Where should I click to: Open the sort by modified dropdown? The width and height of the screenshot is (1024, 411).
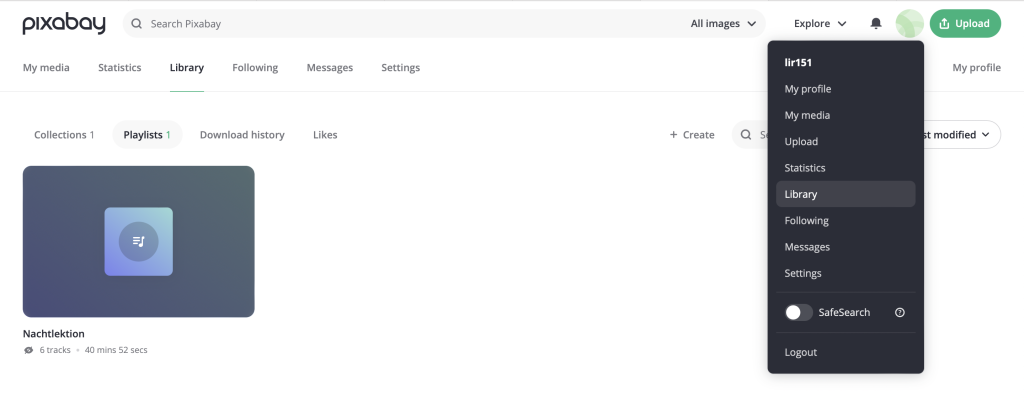click(x=961, y=135)
